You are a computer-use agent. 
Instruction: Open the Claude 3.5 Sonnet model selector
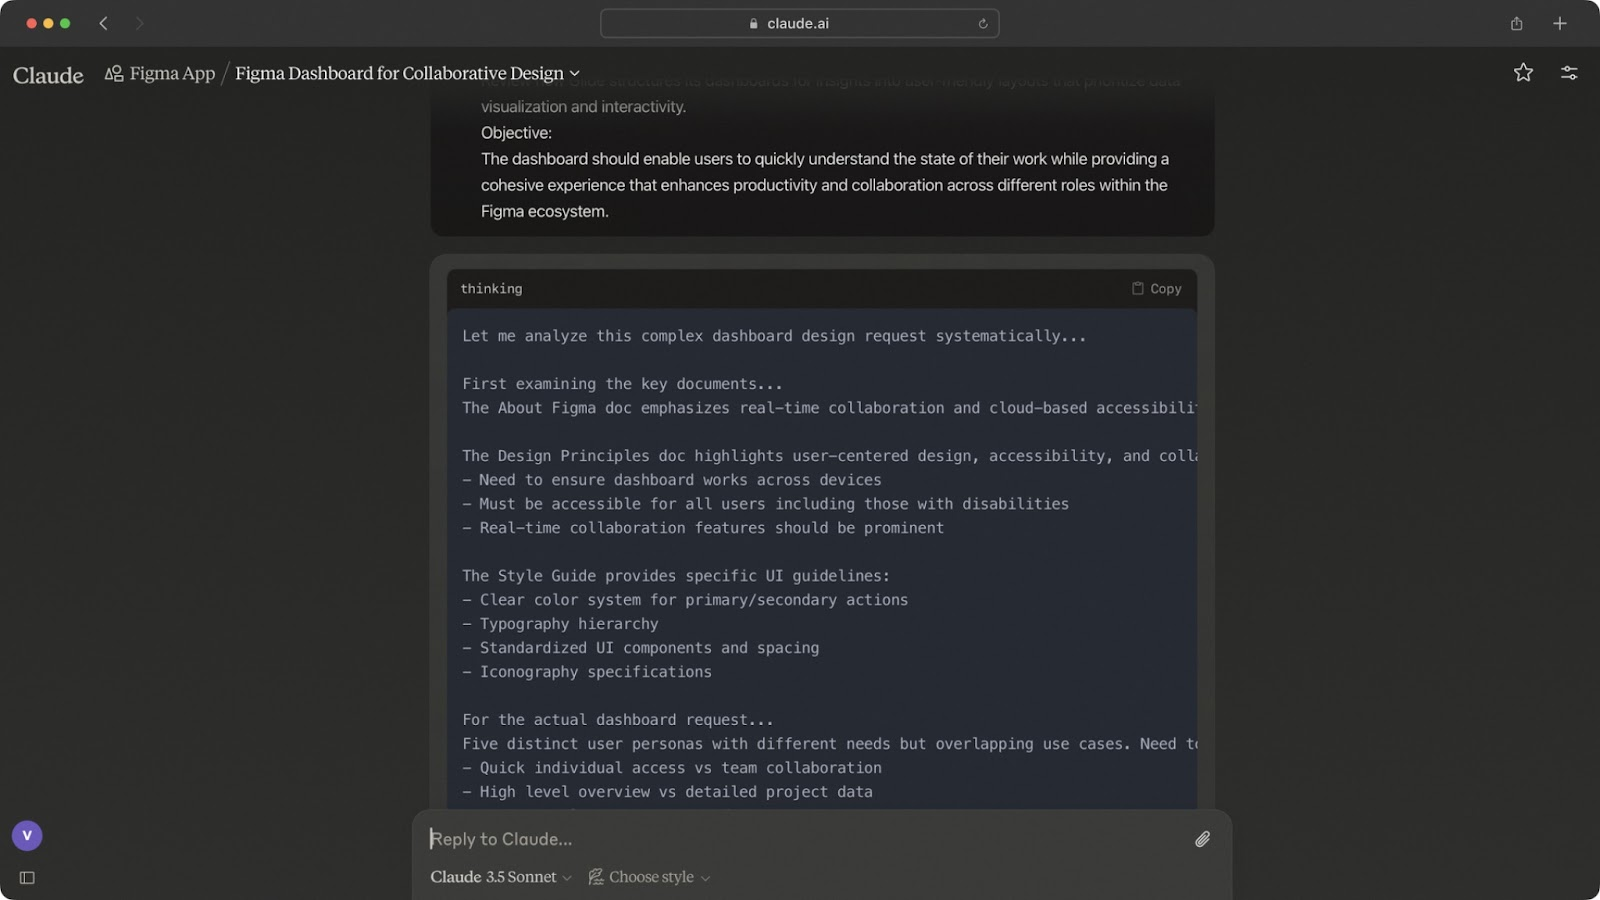click(x=500, y=877)
